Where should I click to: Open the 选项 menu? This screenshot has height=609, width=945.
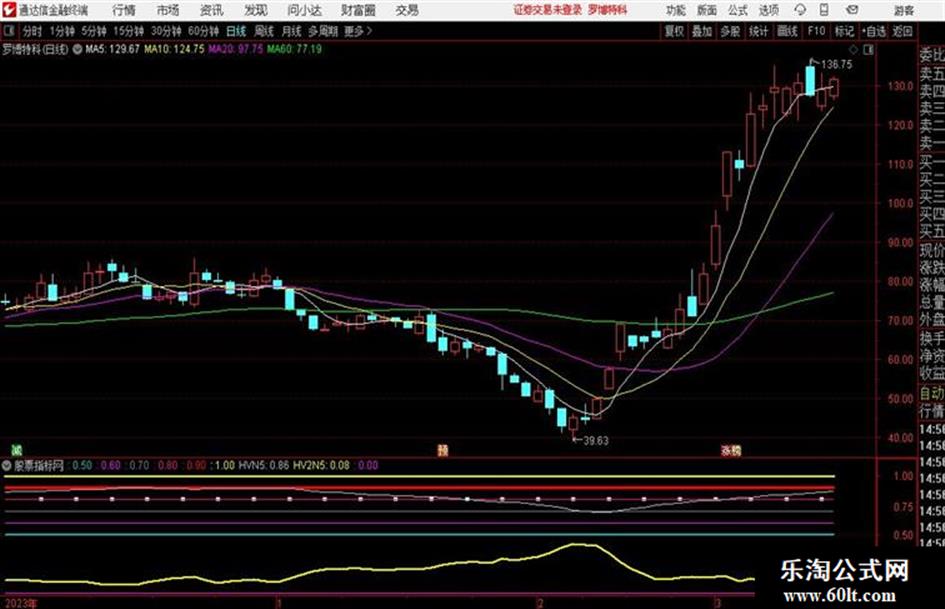pos(768,10)
